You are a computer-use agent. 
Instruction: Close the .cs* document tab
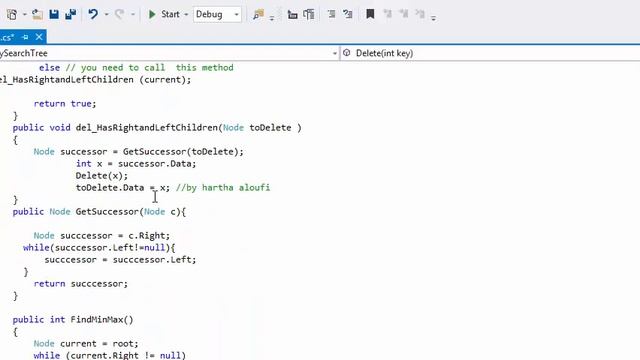click(x=39, y=37)
